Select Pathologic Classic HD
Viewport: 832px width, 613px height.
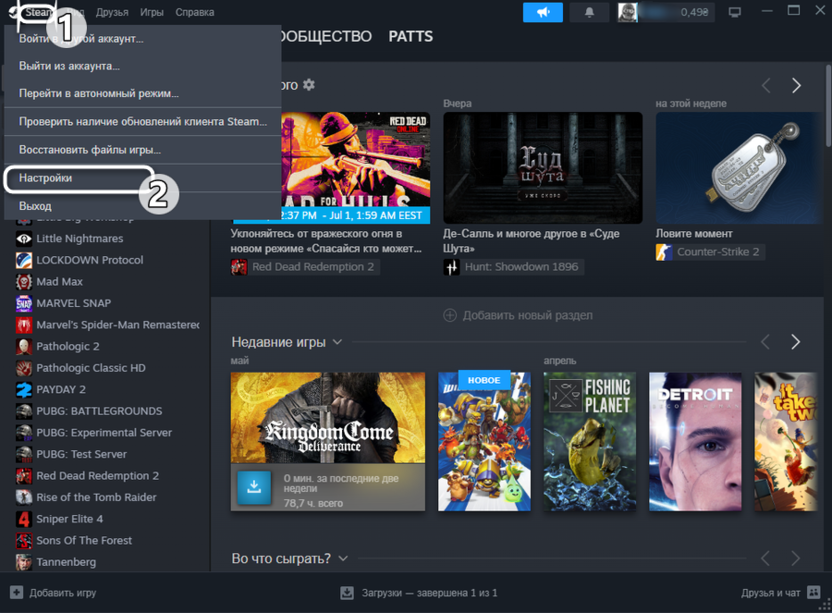[x=91, y=368]
